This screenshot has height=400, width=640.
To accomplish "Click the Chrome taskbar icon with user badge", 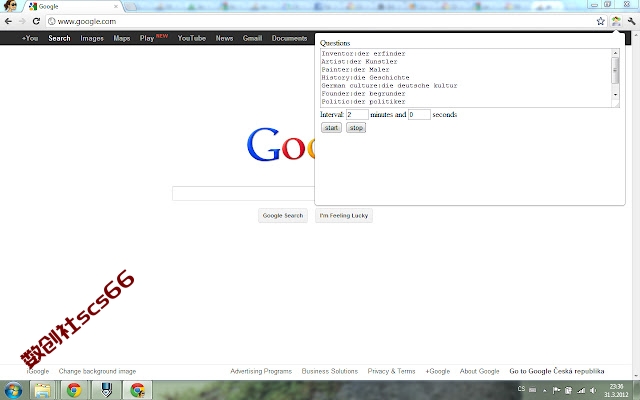I will pyautogui.click(x=138, y=390).
